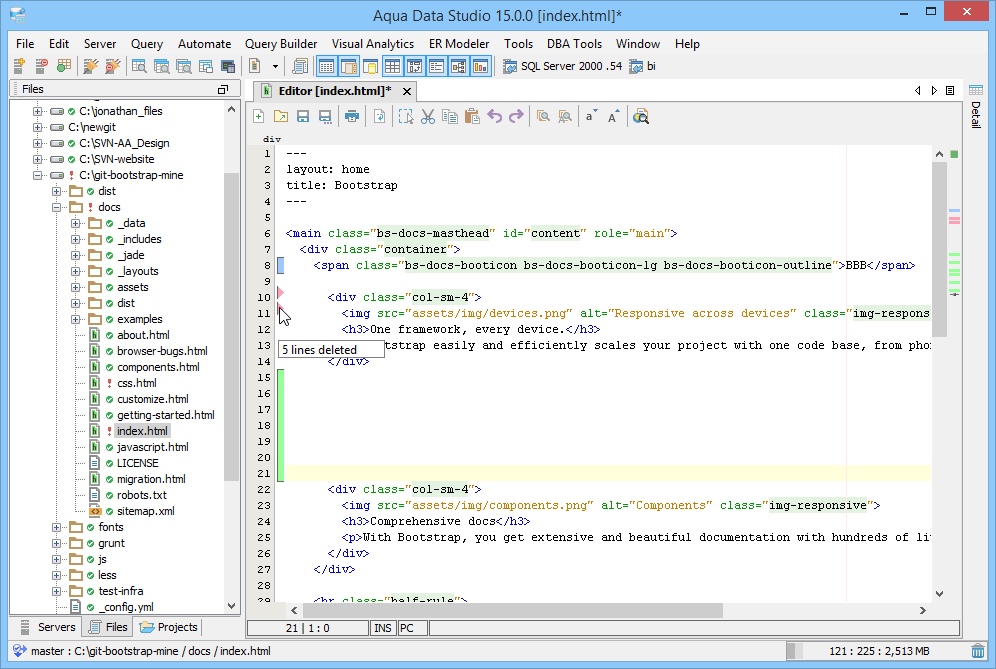Undo the last edit with purple arrow
996x669 pixels.
494,116
